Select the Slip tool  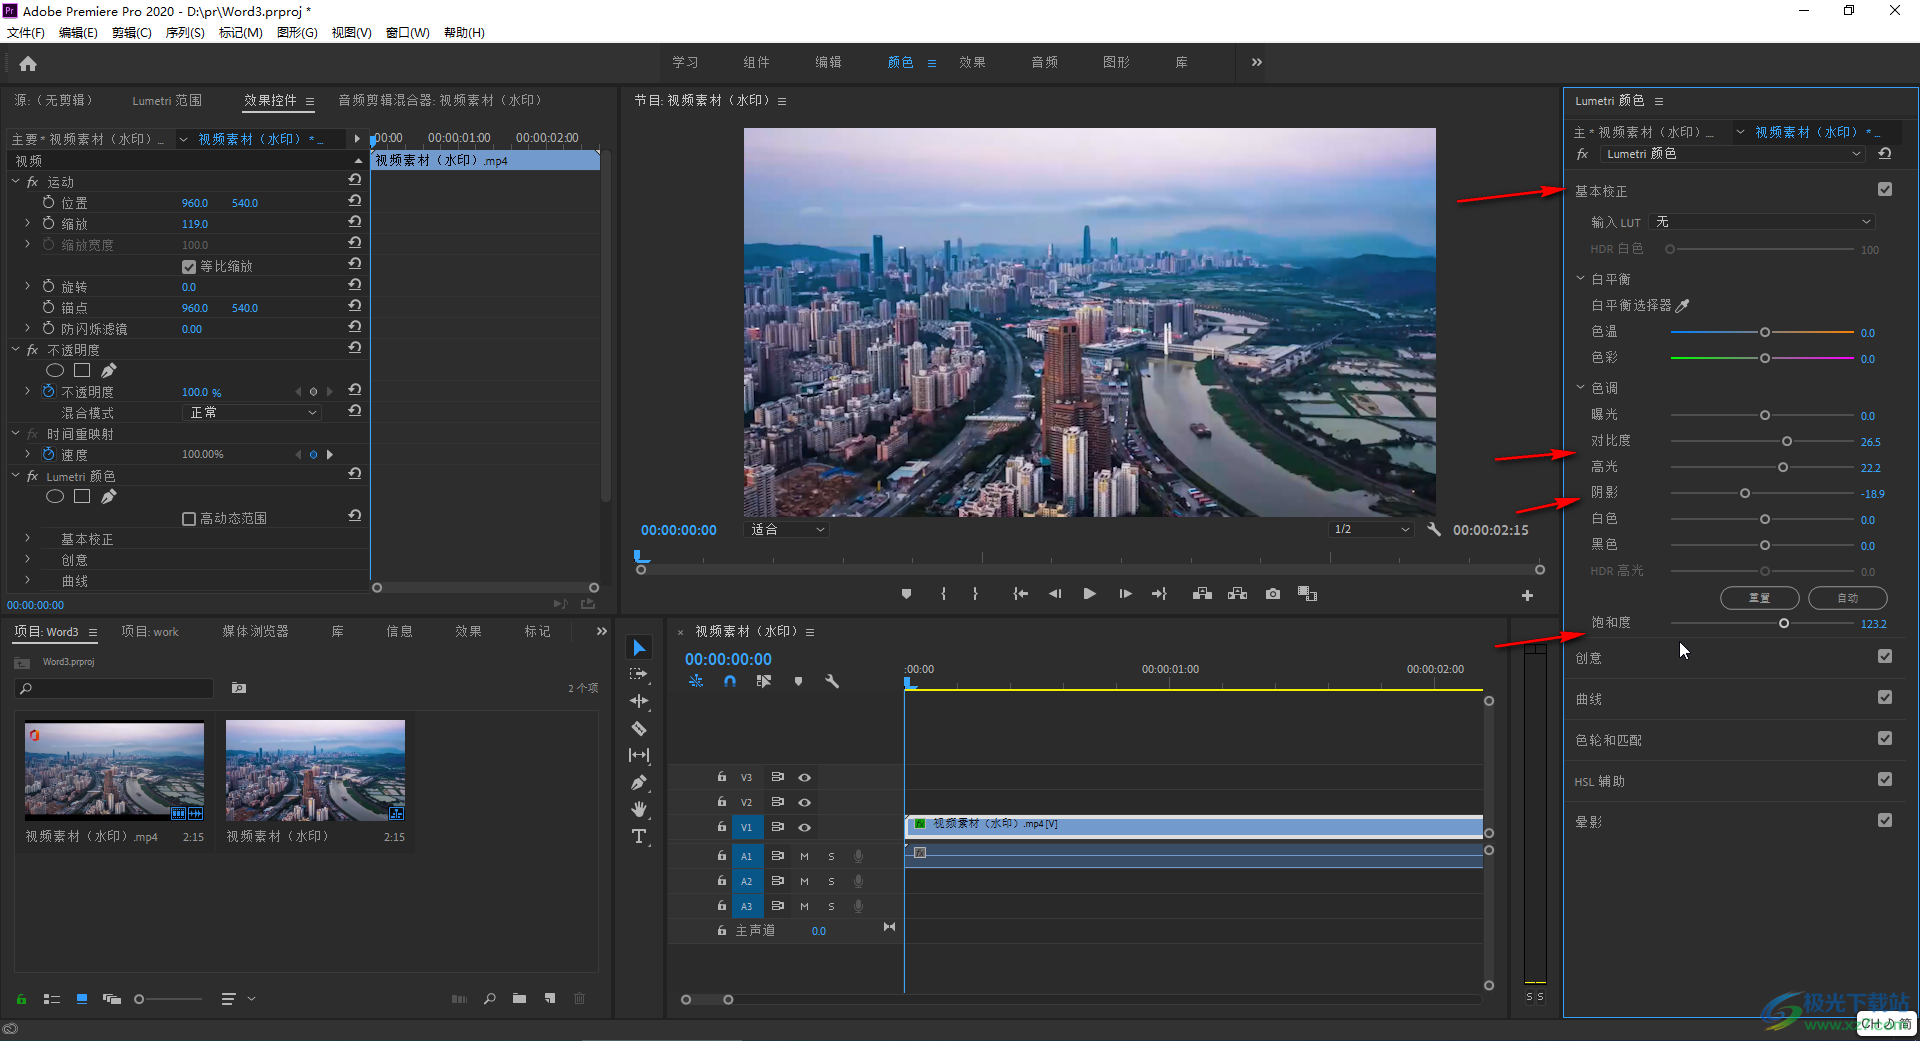click(x=639, y=755)
